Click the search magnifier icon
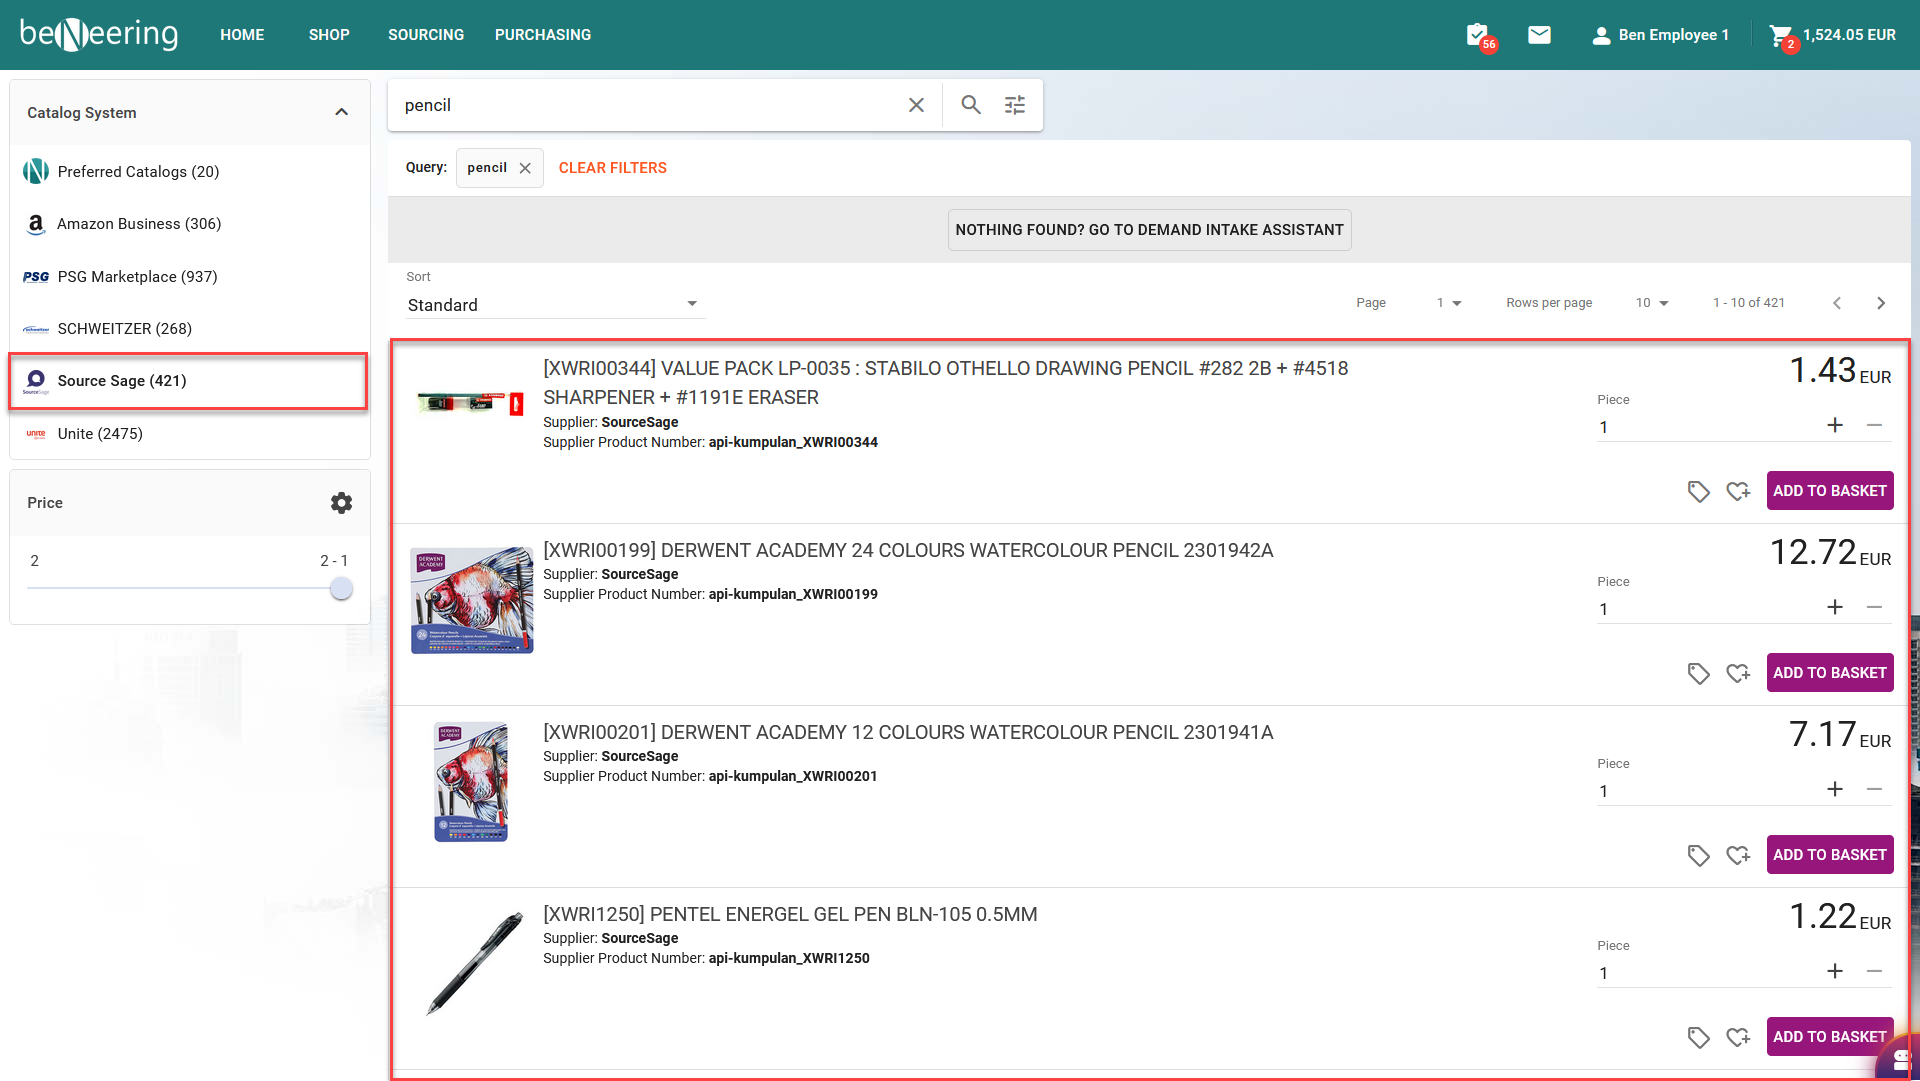Screen dimensions: 1920x1081 click(970, 105)
